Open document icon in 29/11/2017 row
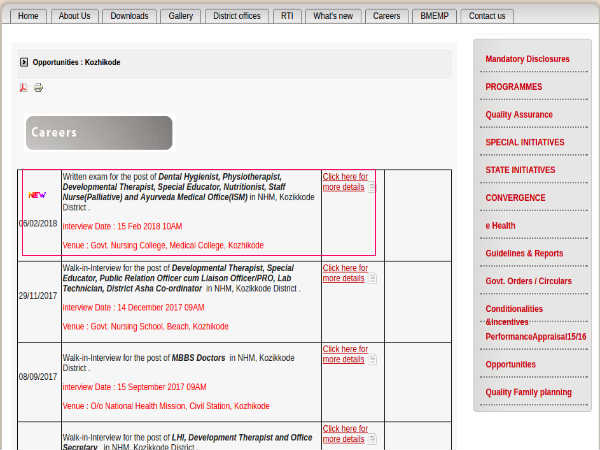The image size is (600, 450). coord(372,278)
